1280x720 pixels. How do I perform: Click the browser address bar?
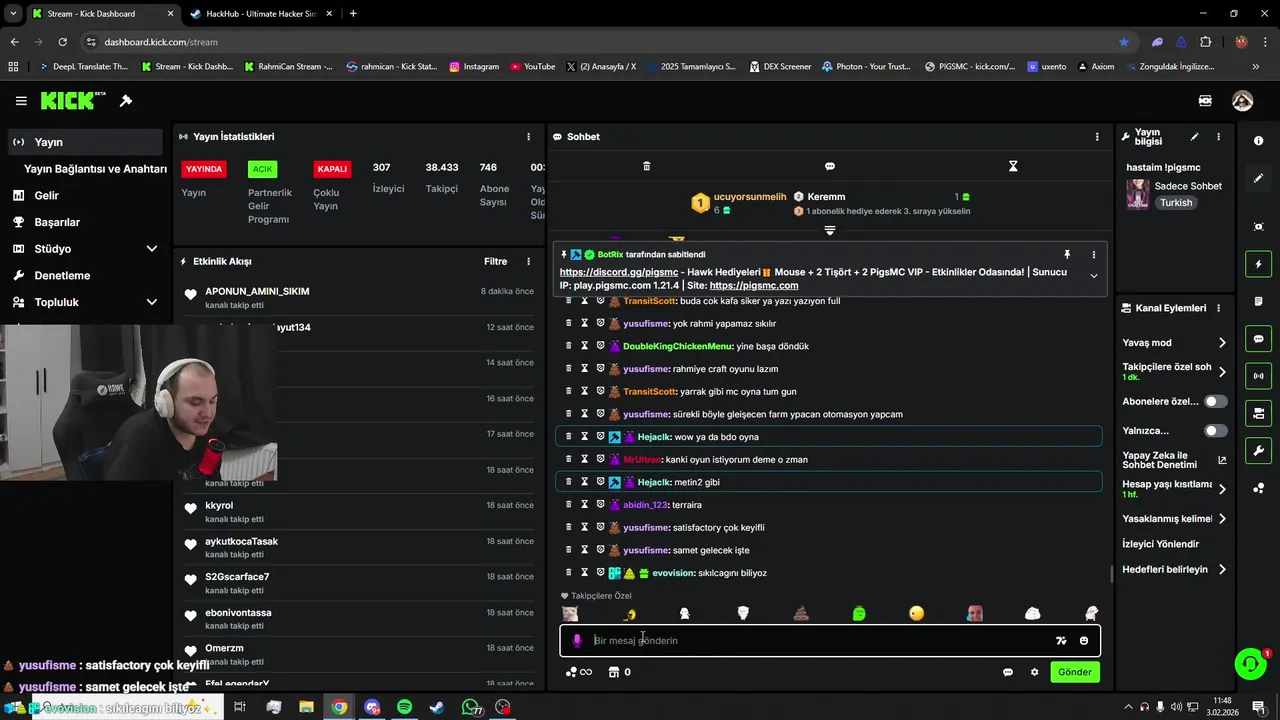pyautogui.click(x=600, y=42)
